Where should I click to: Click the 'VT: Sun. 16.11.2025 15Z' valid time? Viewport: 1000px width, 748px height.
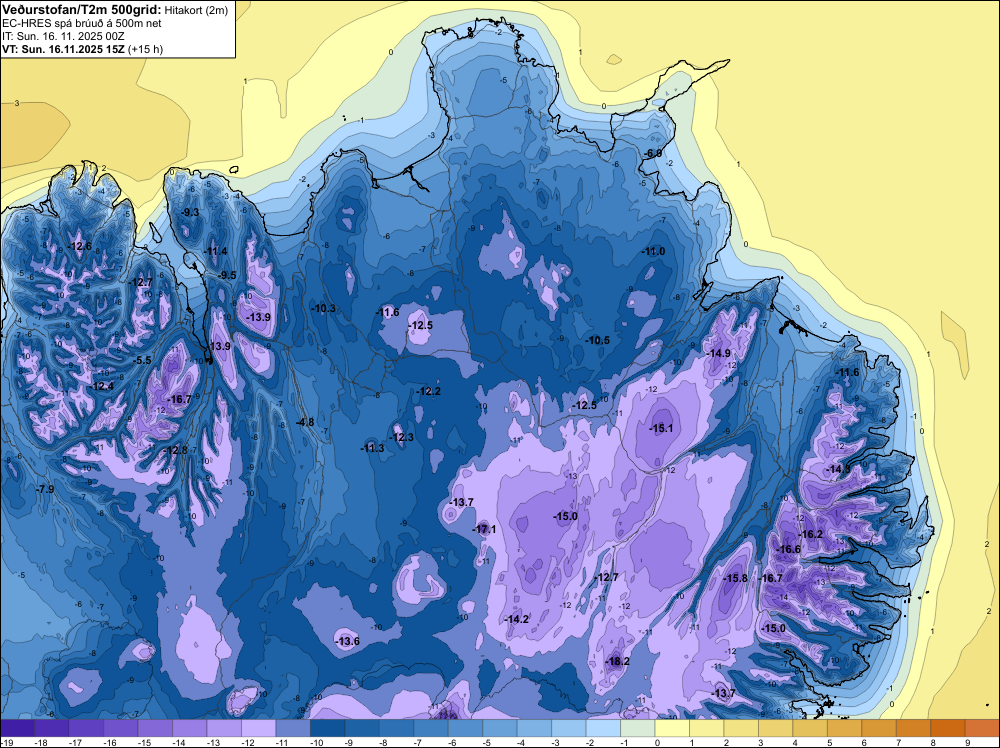pyautogui.click(x=64, y=49)
